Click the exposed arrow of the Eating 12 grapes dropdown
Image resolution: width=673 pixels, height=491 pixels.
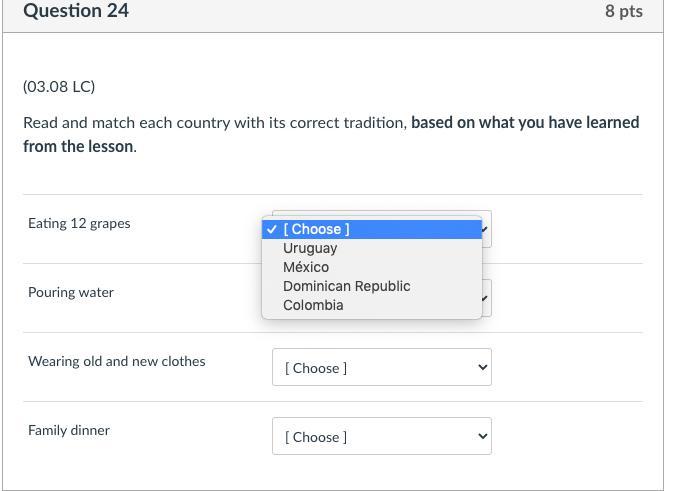[486, 229]
